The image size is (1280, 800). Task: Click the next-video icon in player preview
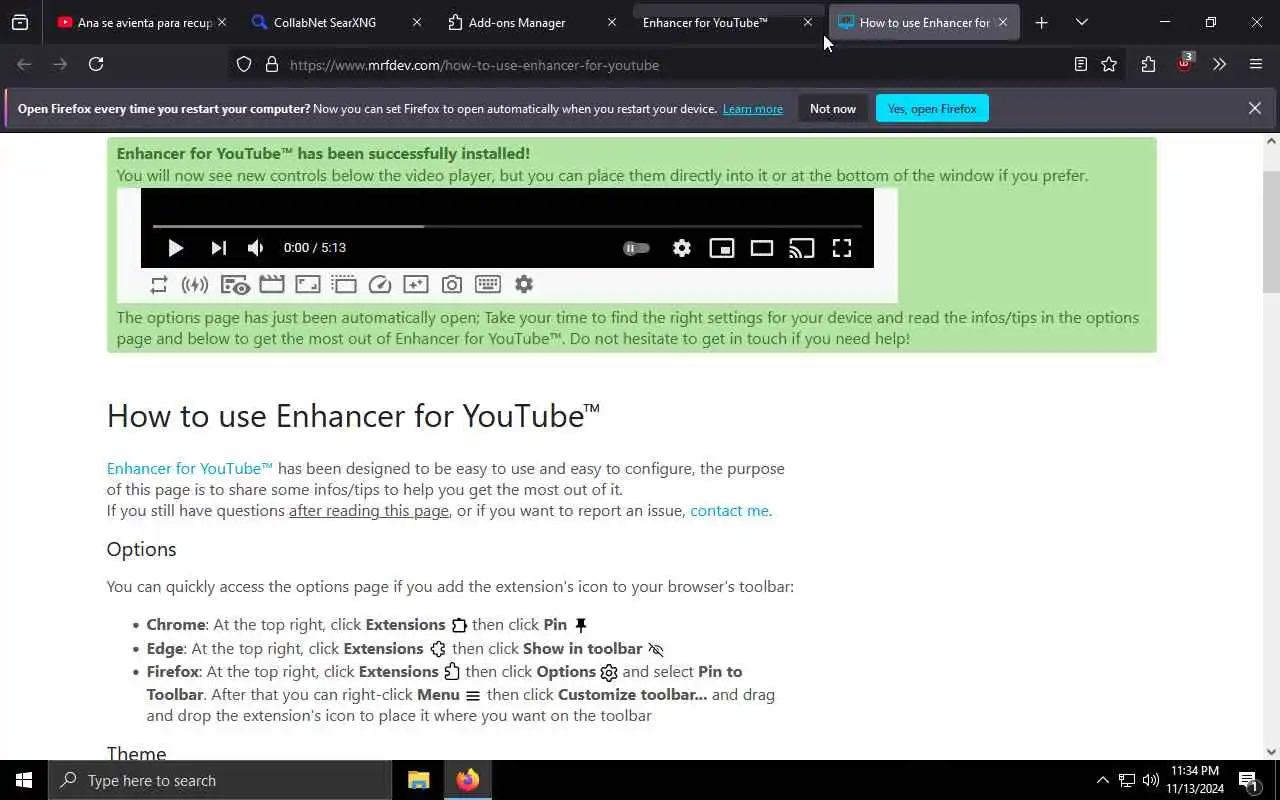pyautogui.click(x=218, y=248)
